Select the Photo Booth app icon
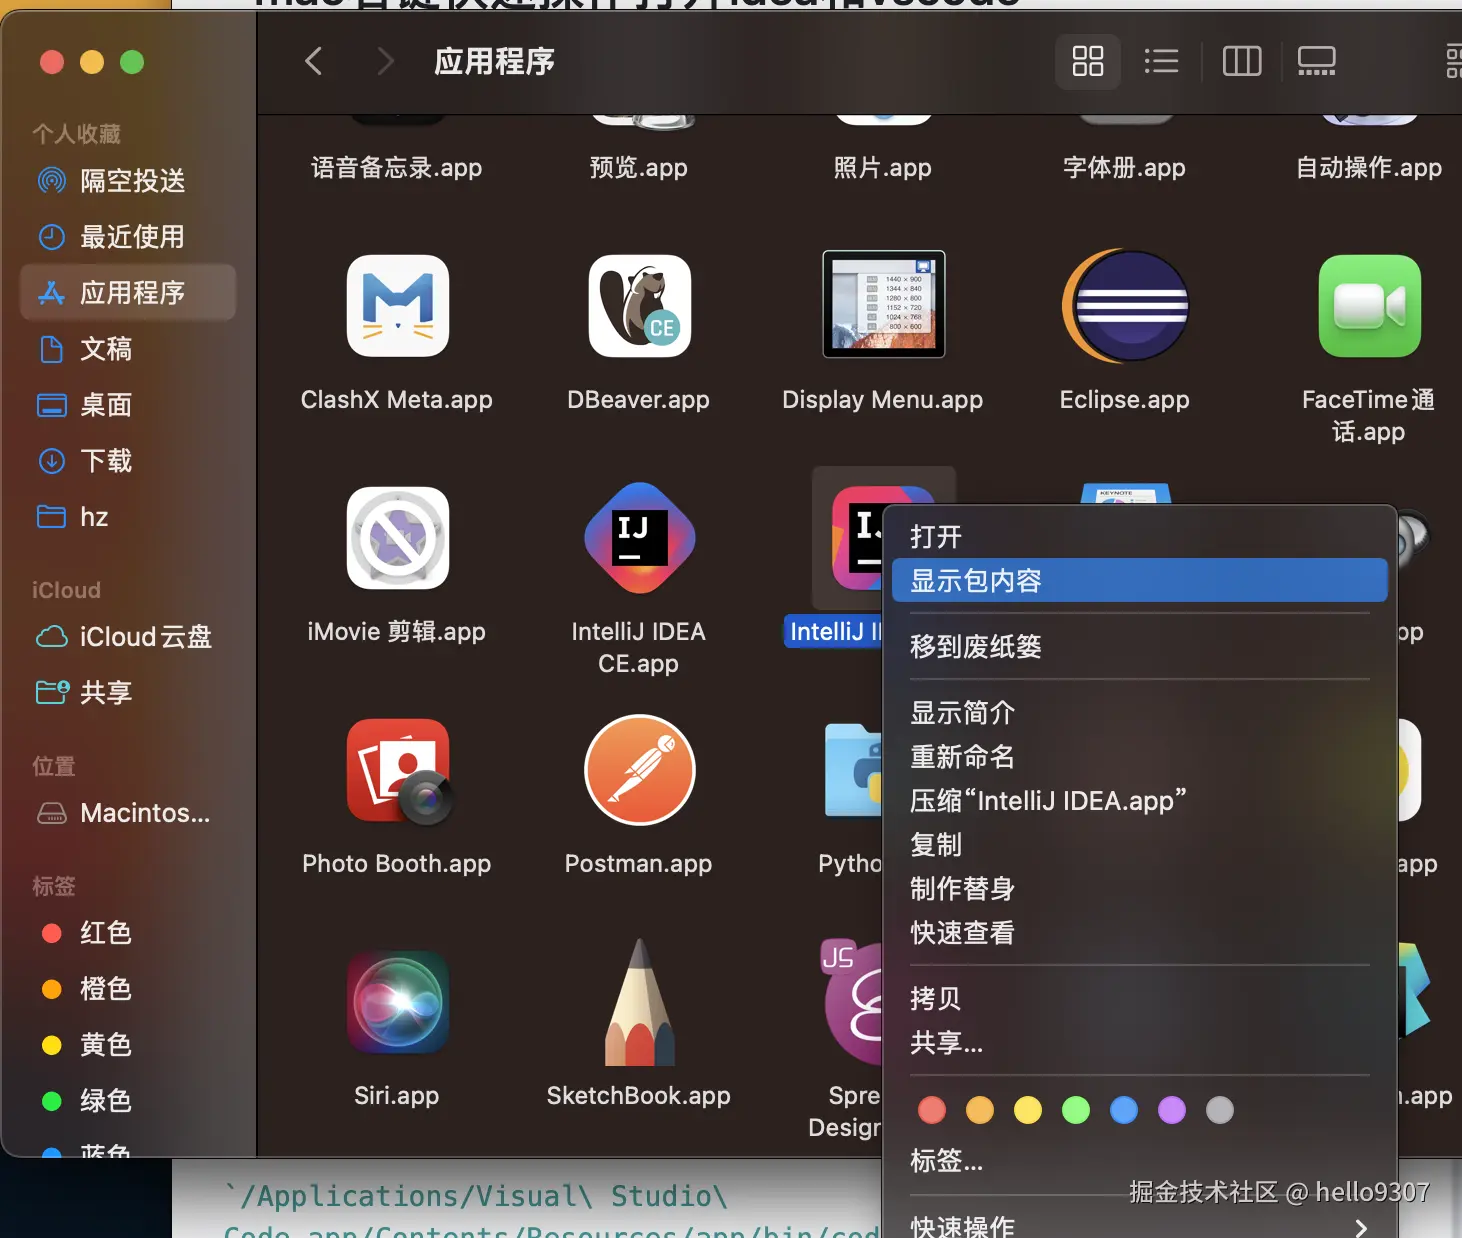The image size is (1462, 1238). pos(399,772)
